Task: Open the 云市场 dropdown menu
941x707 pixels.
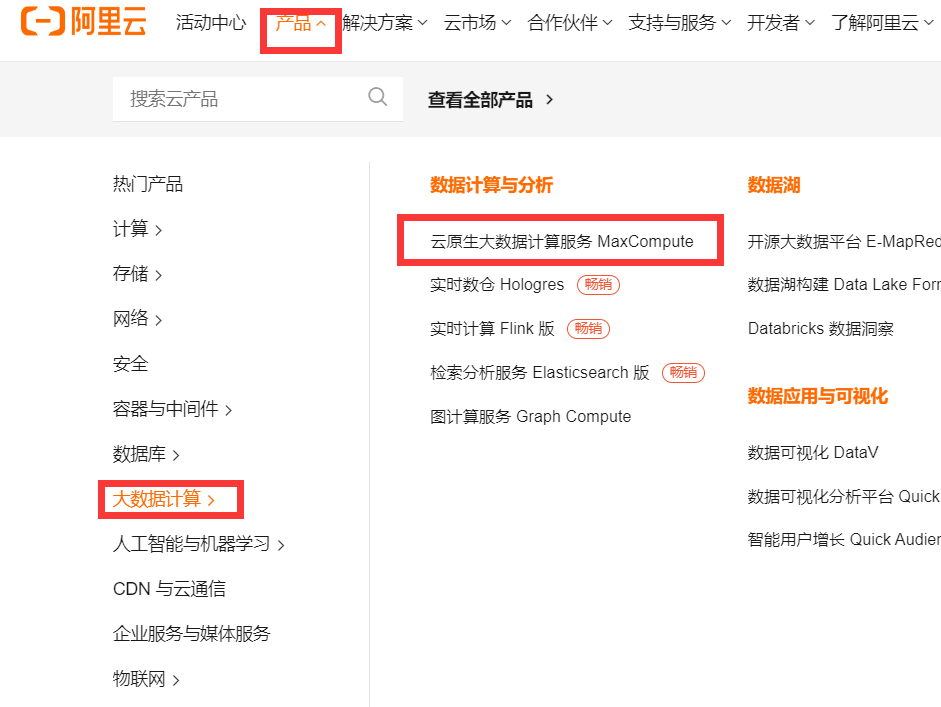Action: click(475, 21)
